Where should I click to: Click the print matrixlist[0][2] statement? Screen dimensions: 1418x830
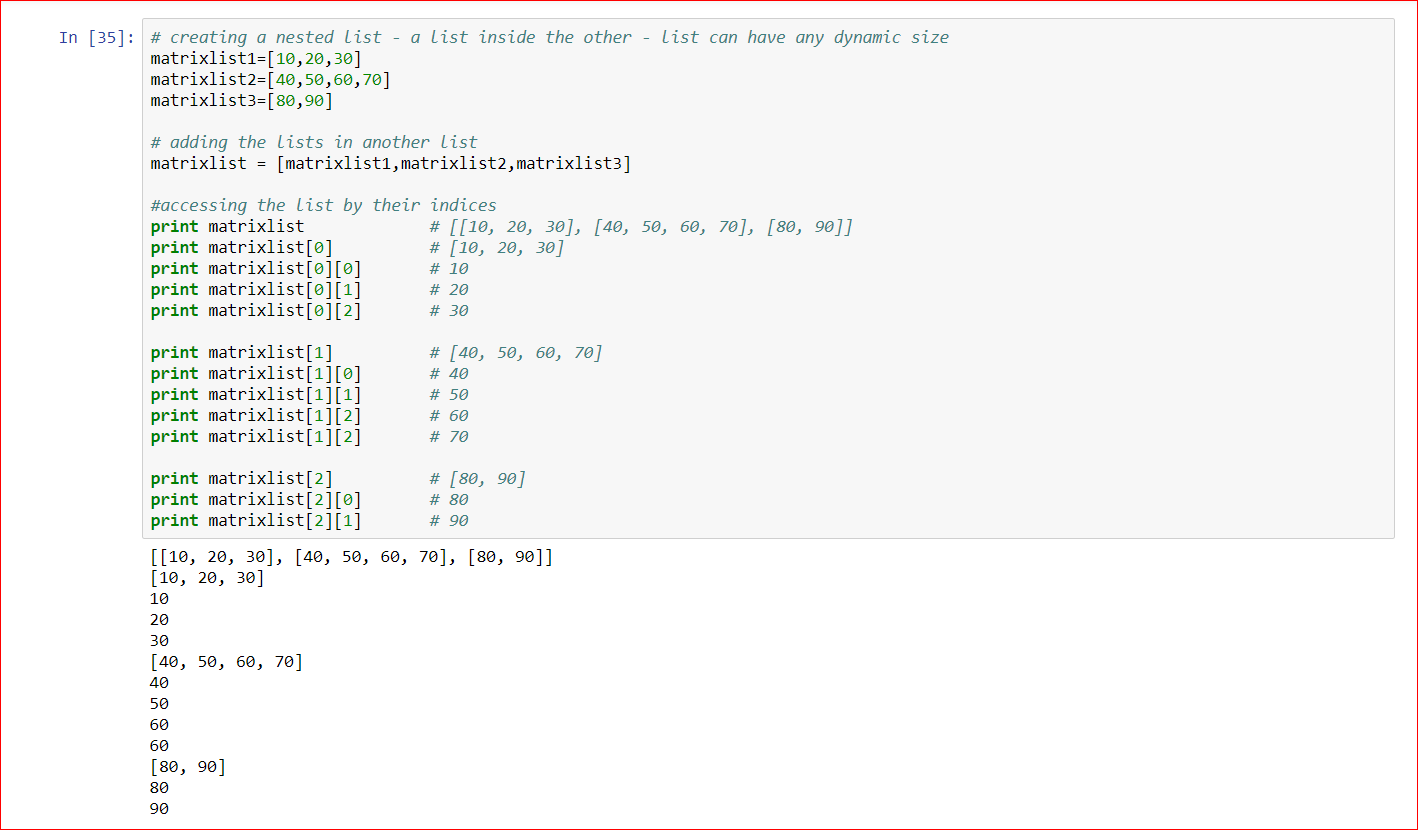(256, 311)
